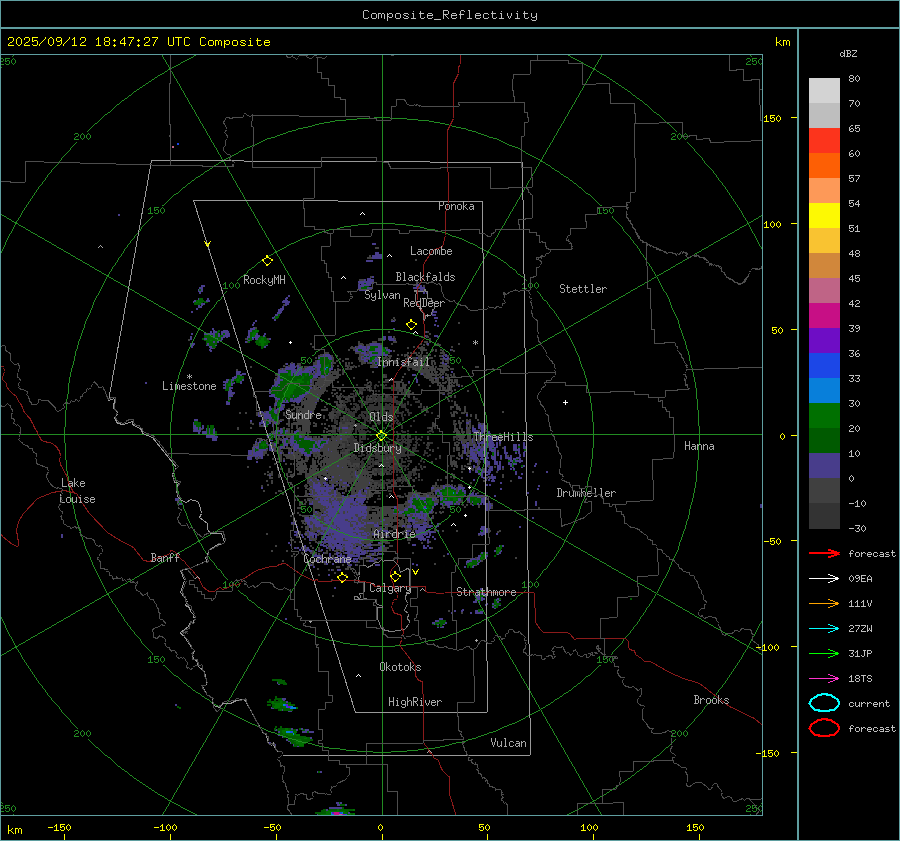
Task: Select the red swatch below 65 dBZ
Action: [x=824, y=140]
